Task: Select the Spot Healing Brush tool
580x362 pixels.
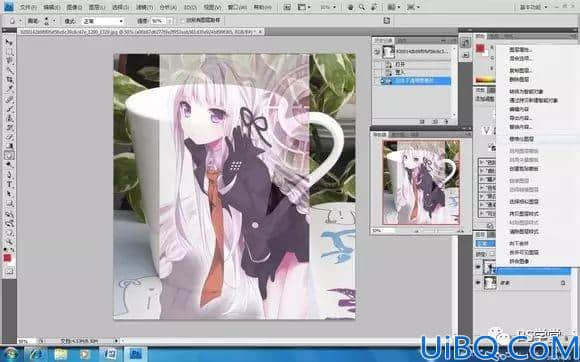Action: pos(9,99)
